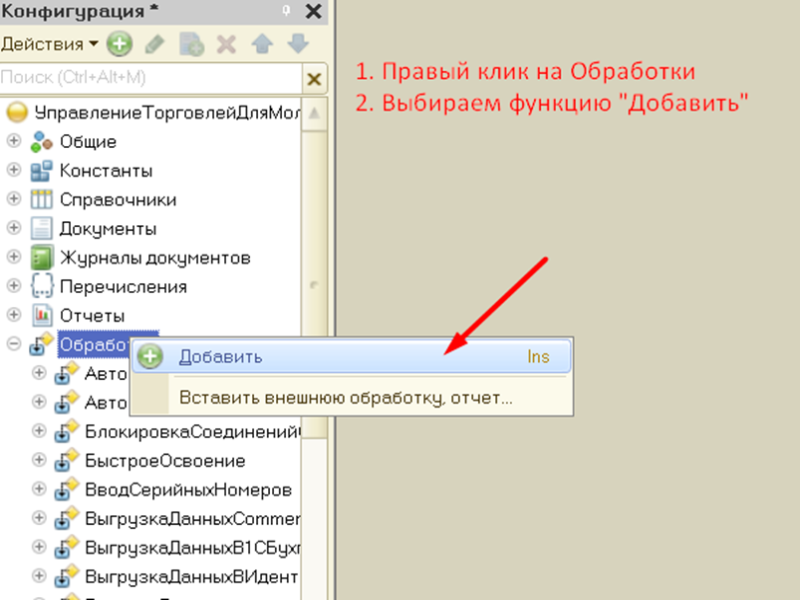The height and width of the screenshot is (600, 800).
Task: Expand the Отчеты branch
Action: tap(14, 315)
